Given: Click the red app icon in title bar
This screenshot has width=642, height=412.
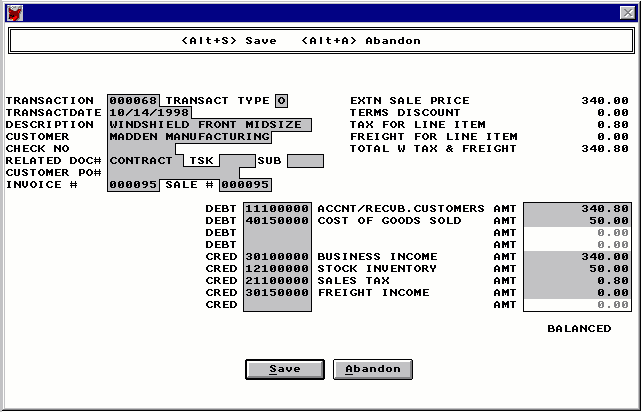Looking at the screenshot, I should point(15,13).
